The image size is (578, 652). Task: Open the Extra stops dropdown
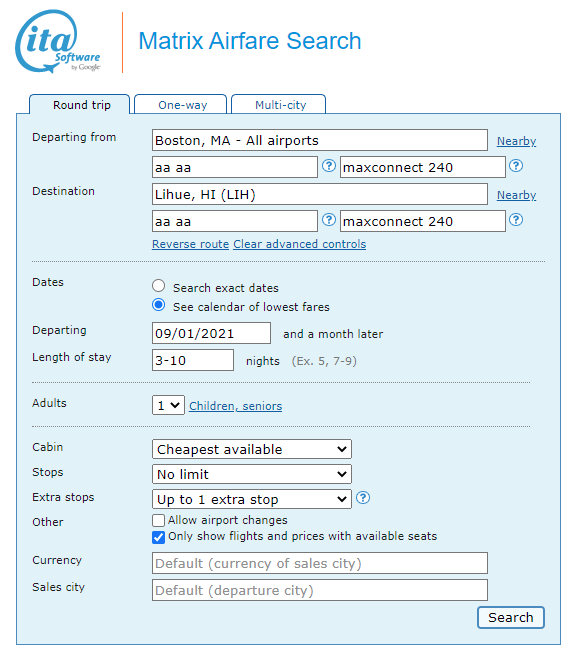pos(252,499)
